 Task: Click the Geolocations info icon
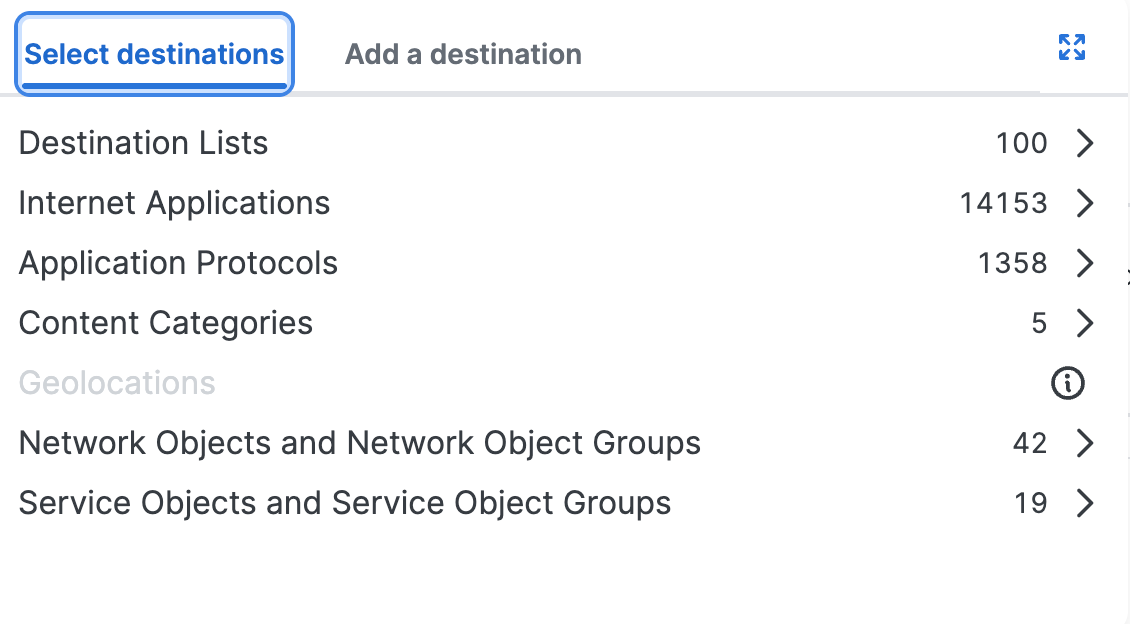(1067, 383)
